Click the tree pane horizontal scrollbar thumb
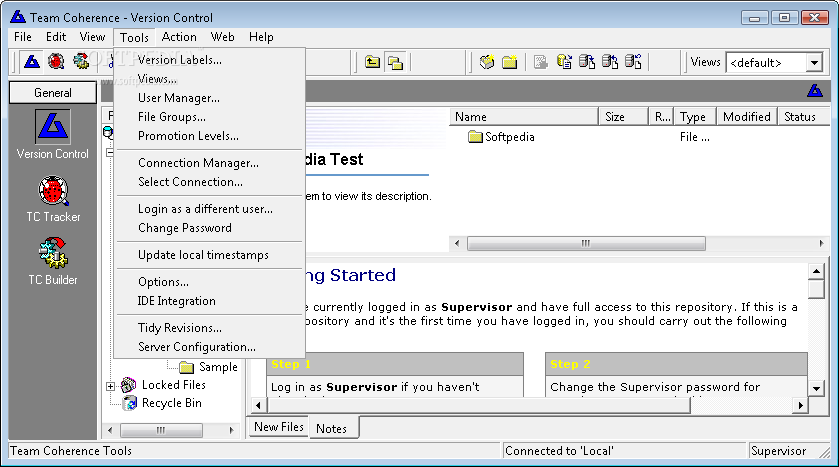 click(161, 430)
